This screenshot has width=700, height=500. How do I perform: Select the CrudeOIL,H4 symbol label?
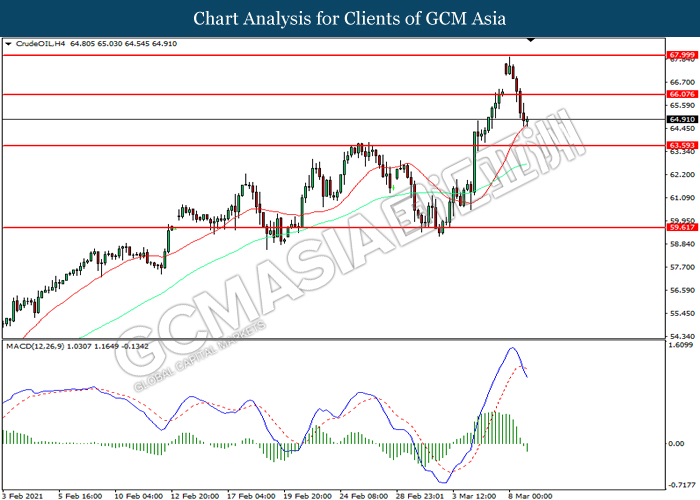click(x=40, y=44)
